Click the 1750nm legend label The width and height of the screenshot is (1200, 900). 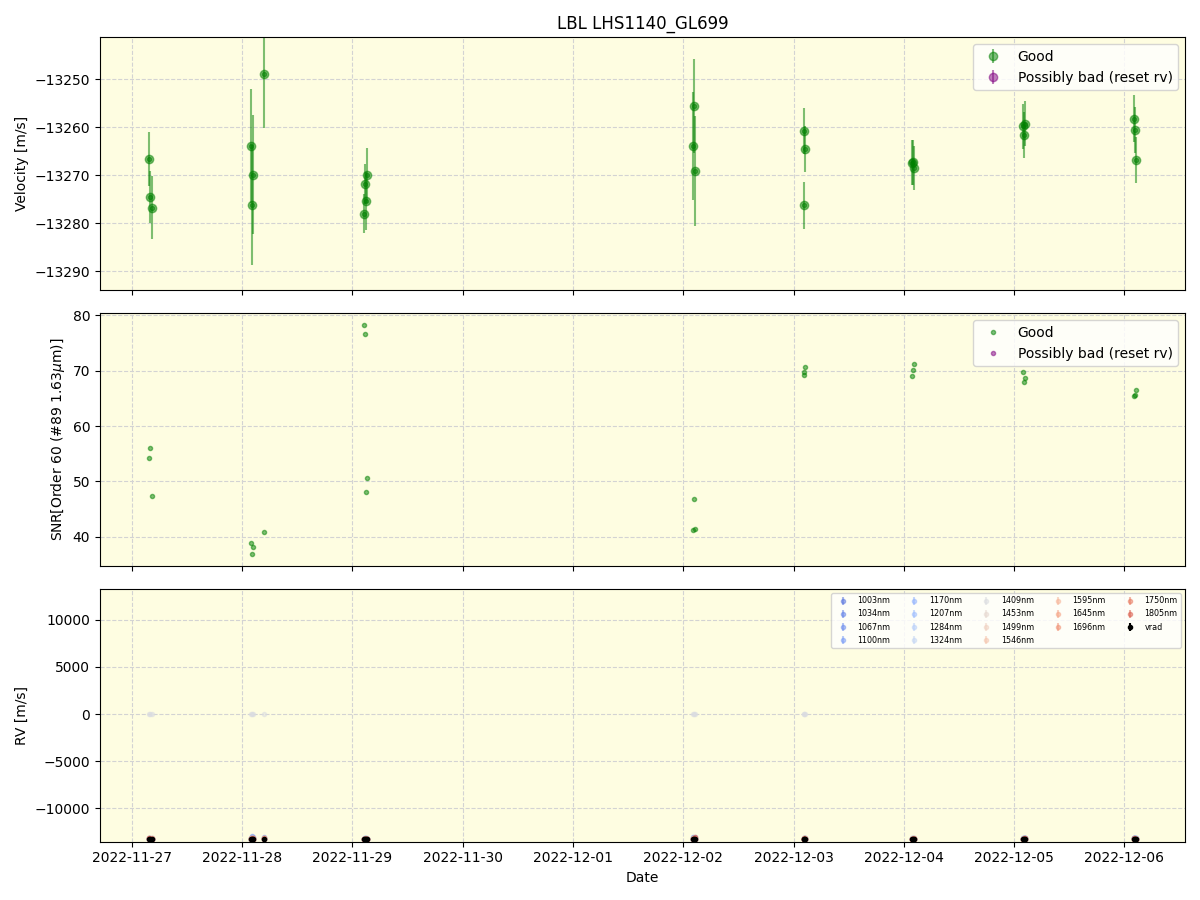pos(1161,600)
